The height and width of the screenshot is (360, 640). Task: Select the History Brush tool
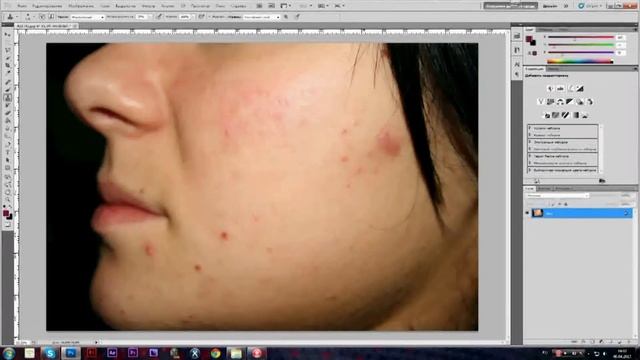[7, 105]
